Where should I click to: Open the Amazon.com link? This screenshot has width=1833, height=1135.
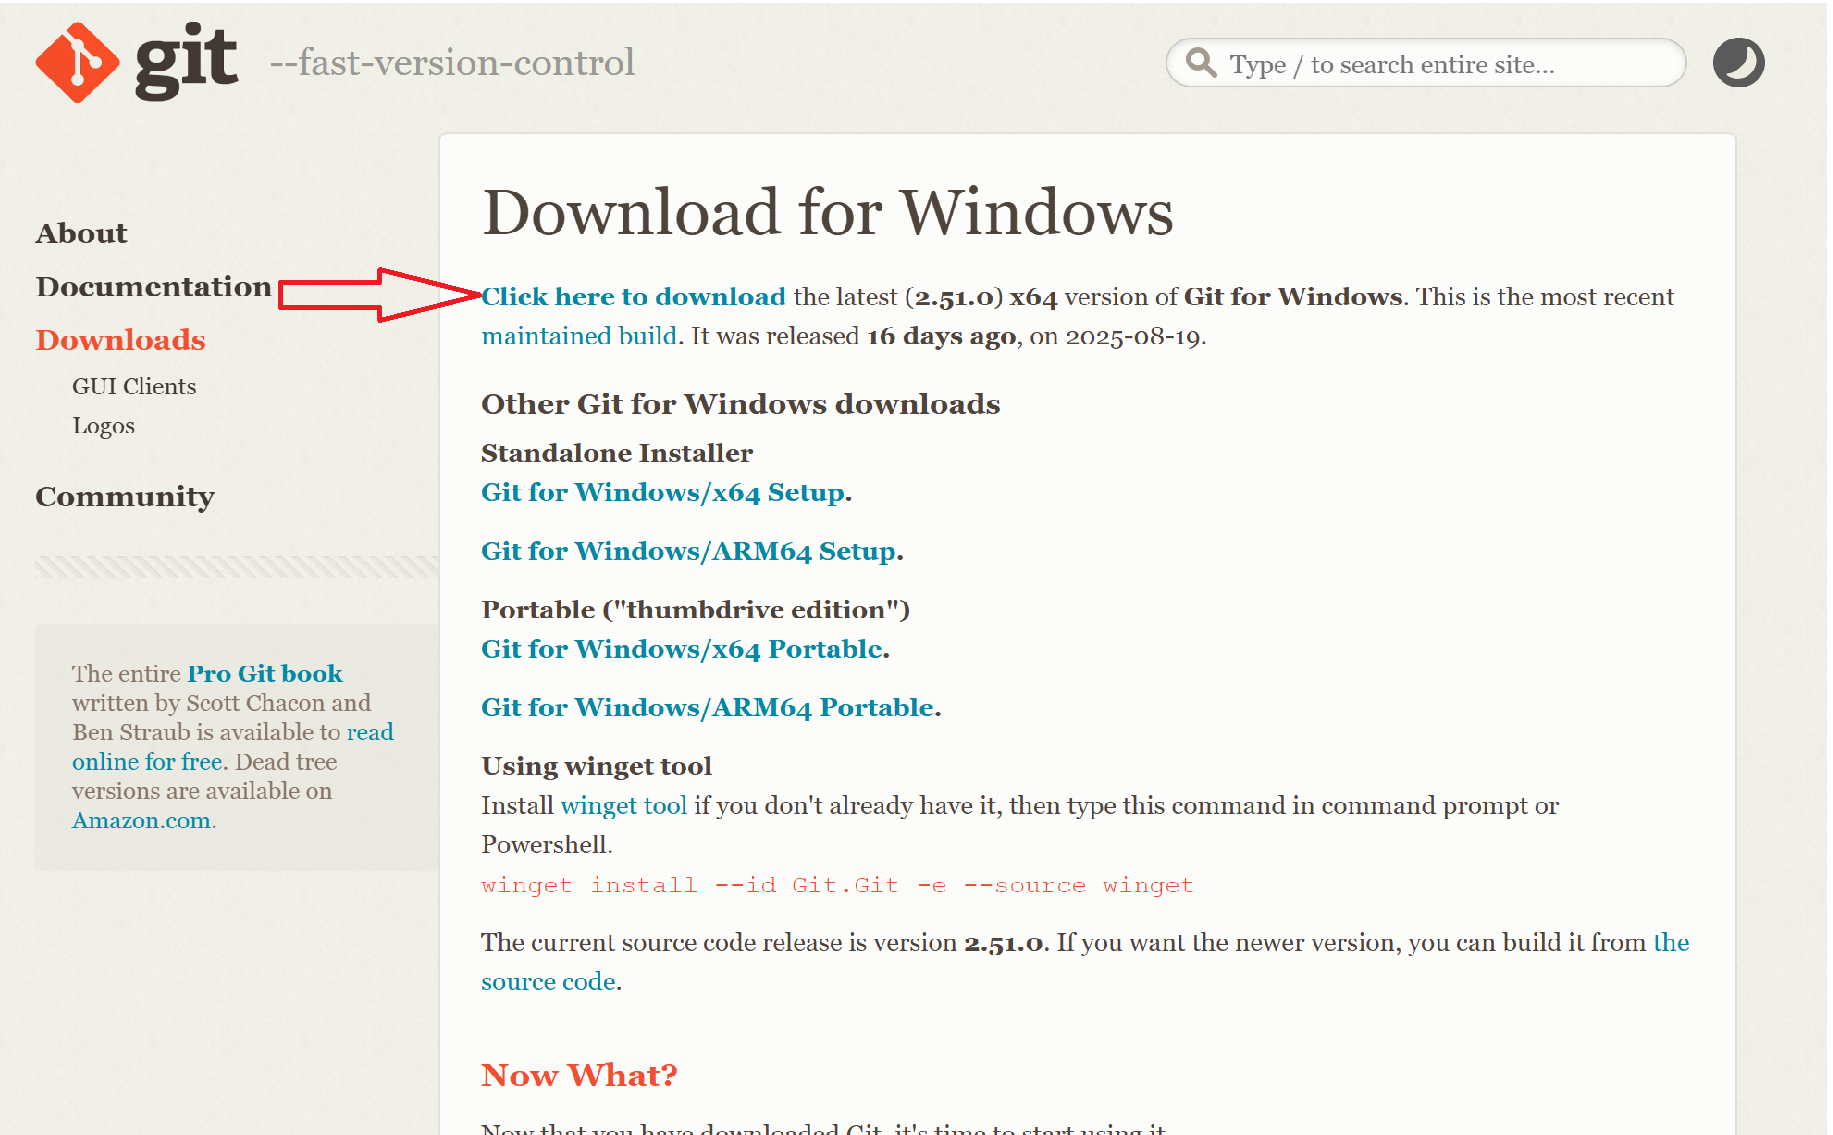(141, 821)
